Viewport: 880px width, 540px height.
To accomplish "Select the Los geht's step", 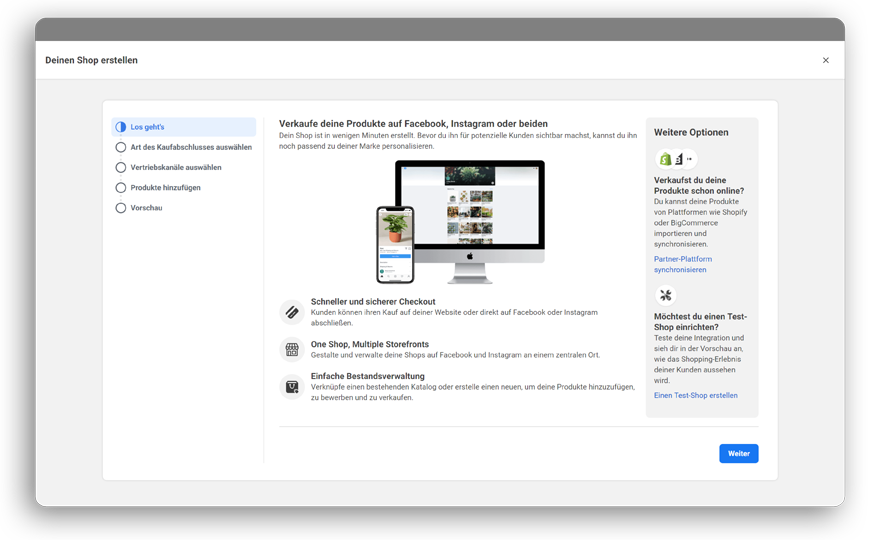I will pyautogui.click(x=184, y=127).
